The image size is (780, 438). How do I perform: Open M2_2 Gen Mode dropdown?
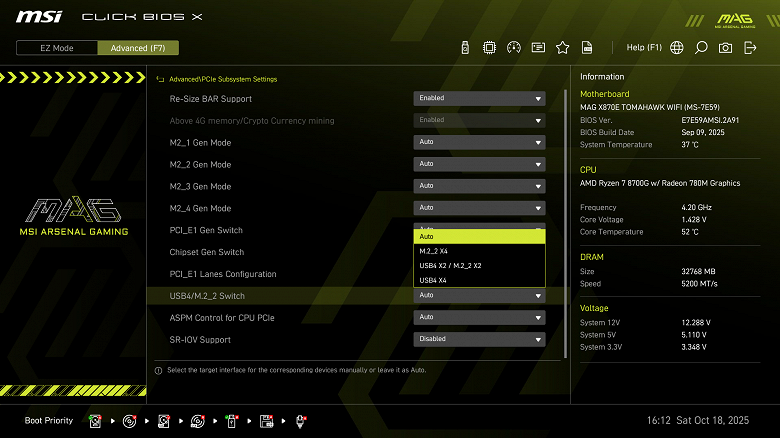[479, 164]
